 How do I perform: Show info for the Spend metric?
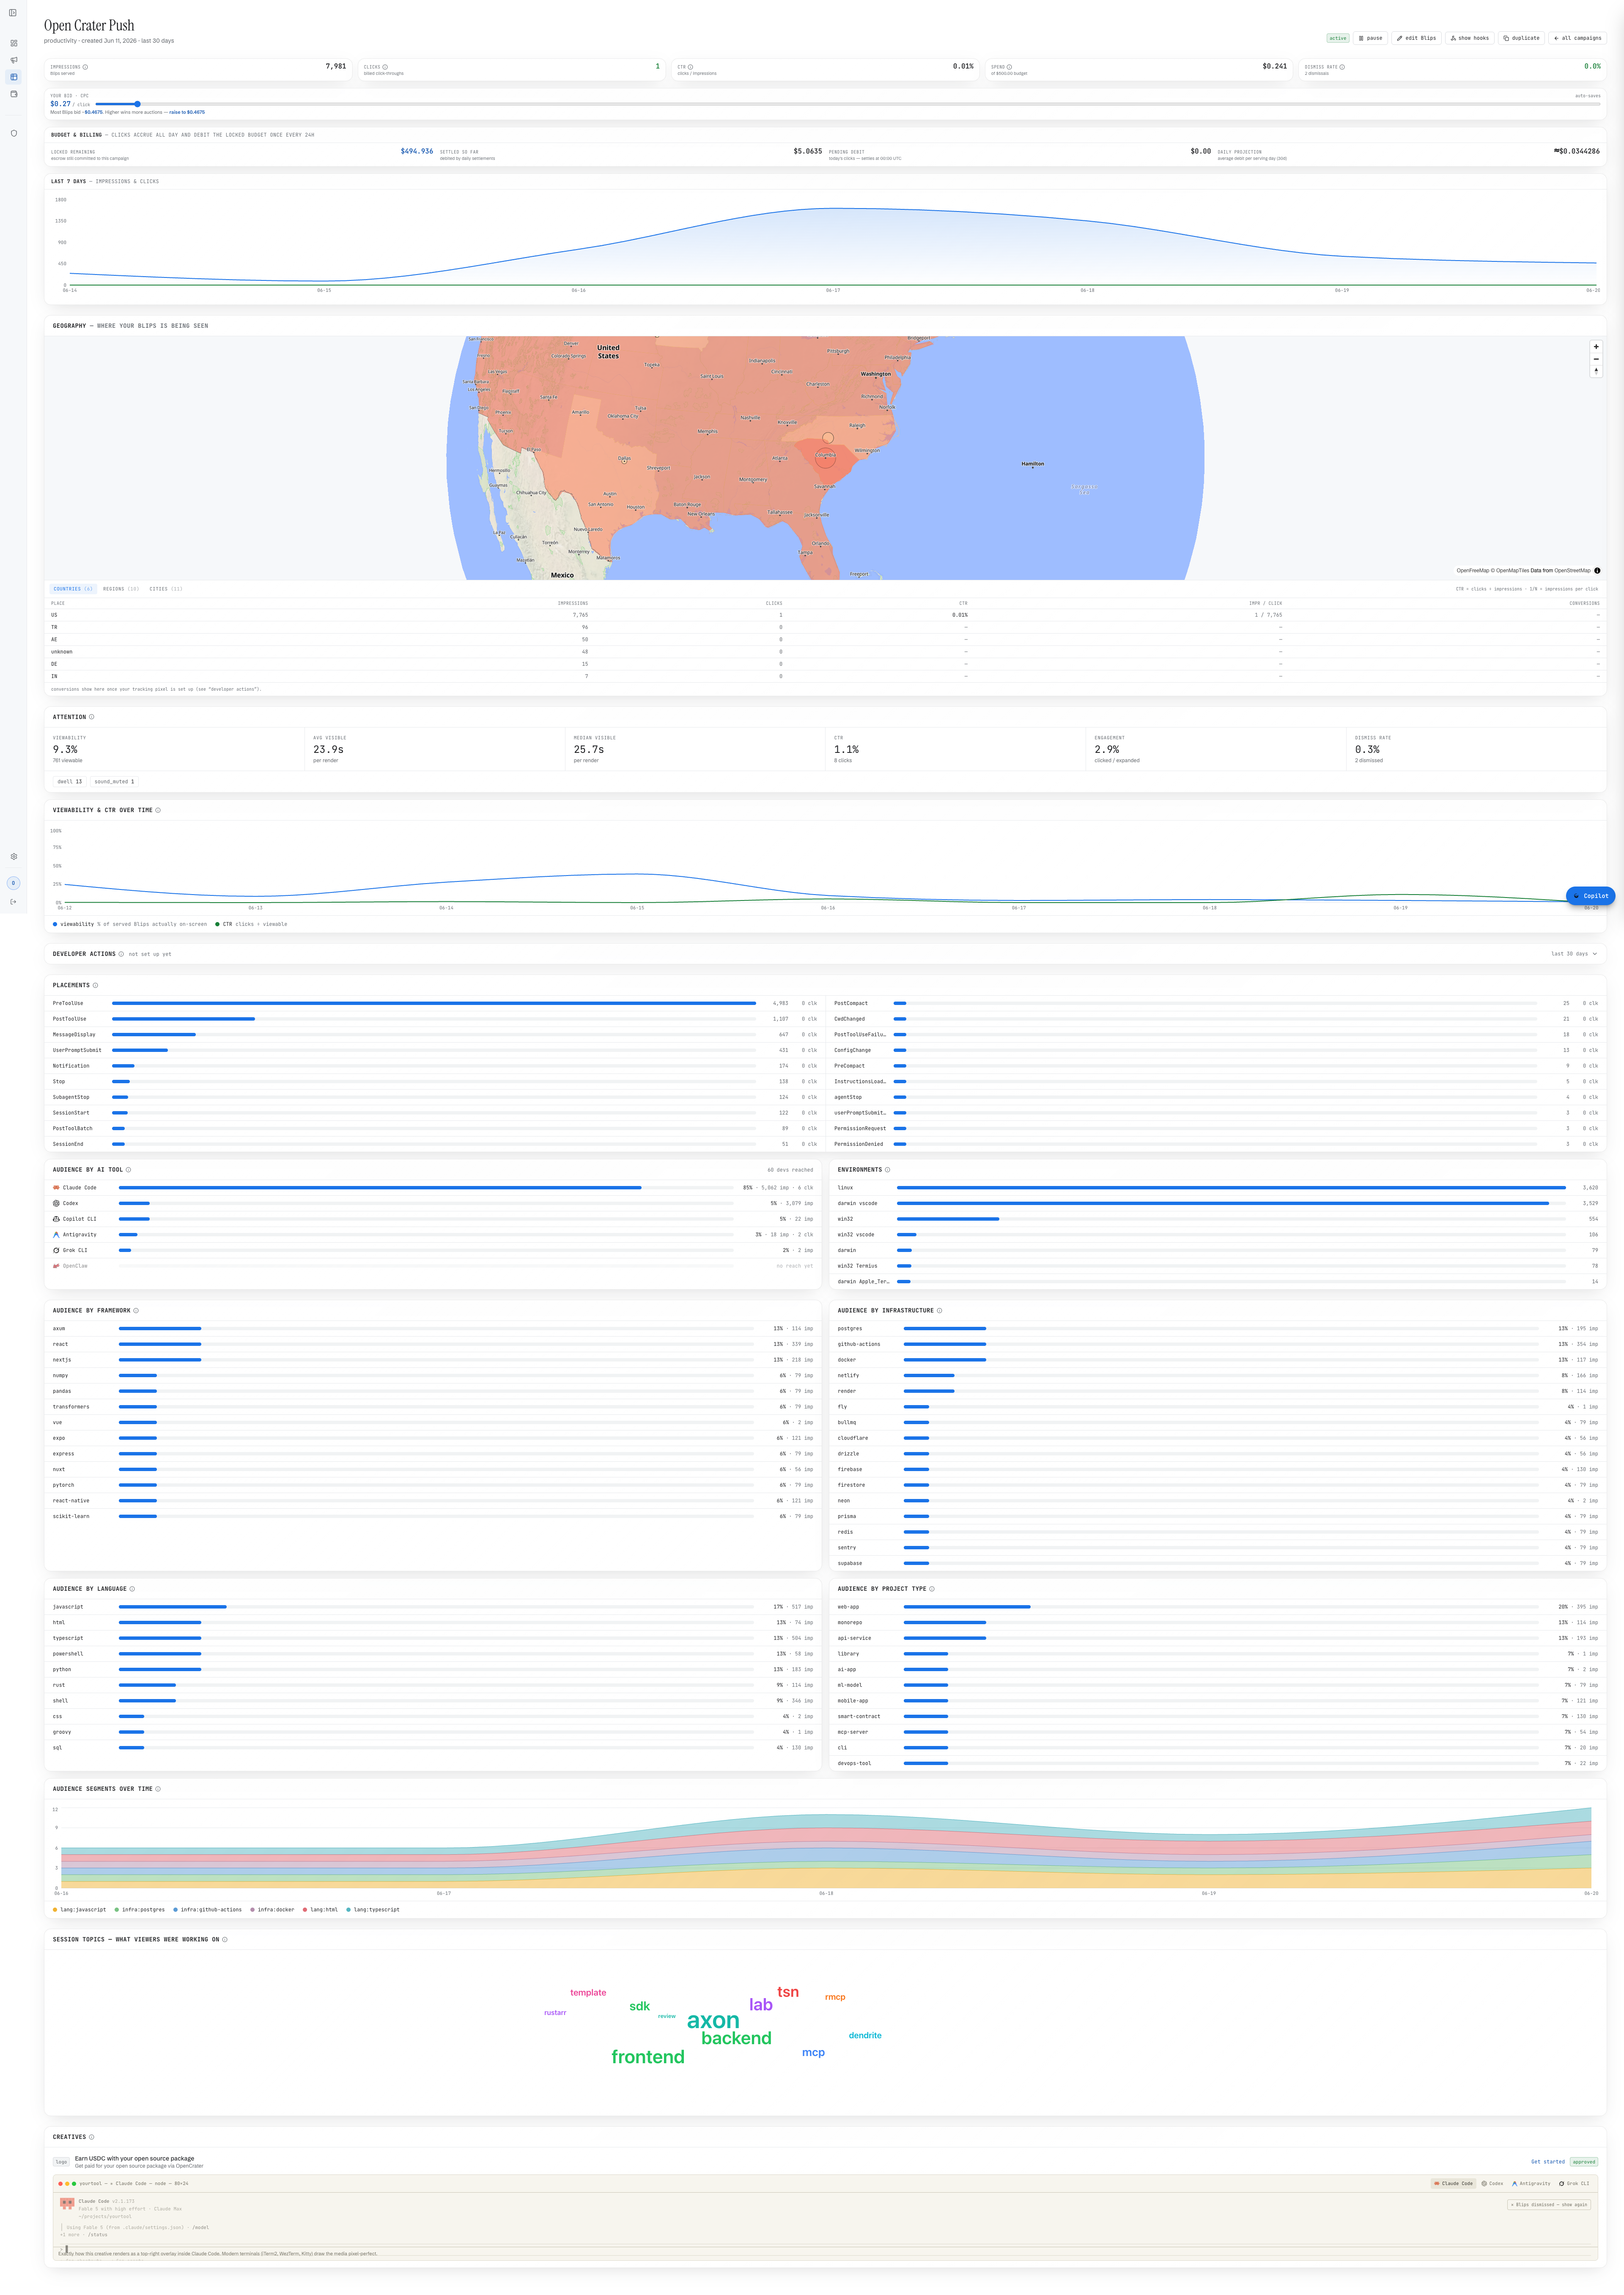click(1009, 67)
